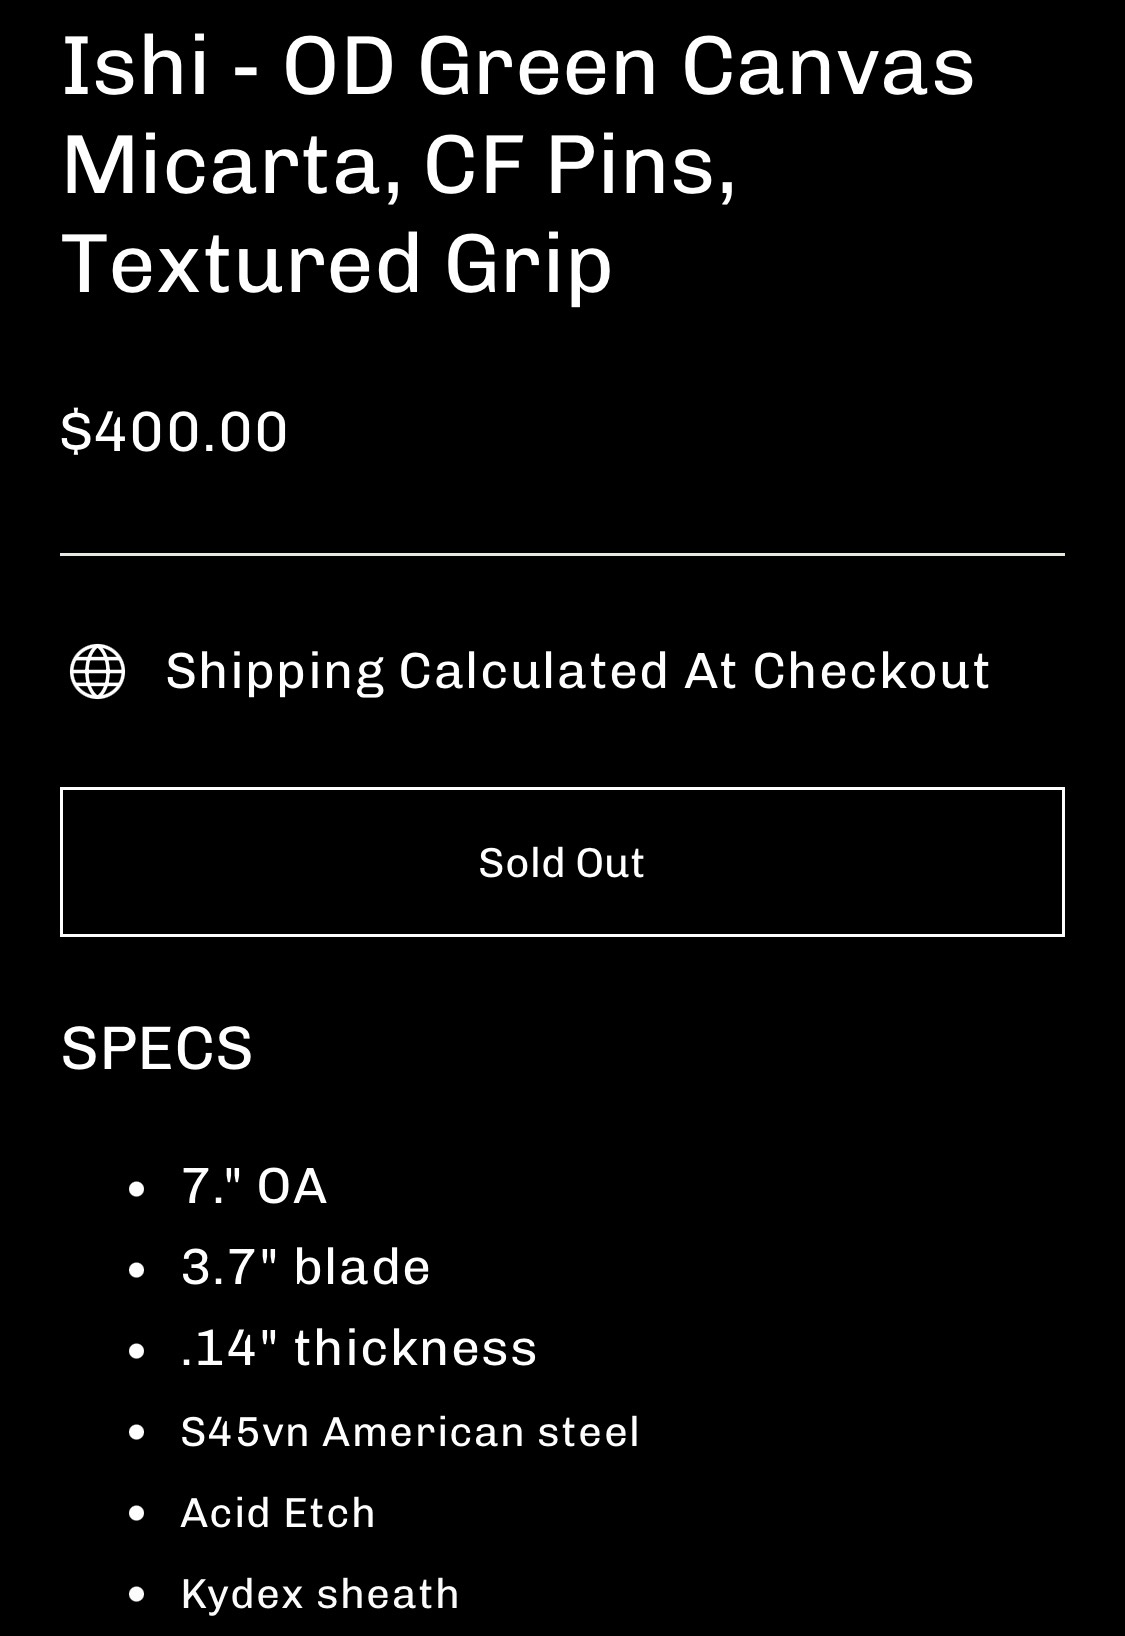Viewport: 1125px width, 1636px height.
Task: Click the SPECS heading
Action: (157, 1048)
